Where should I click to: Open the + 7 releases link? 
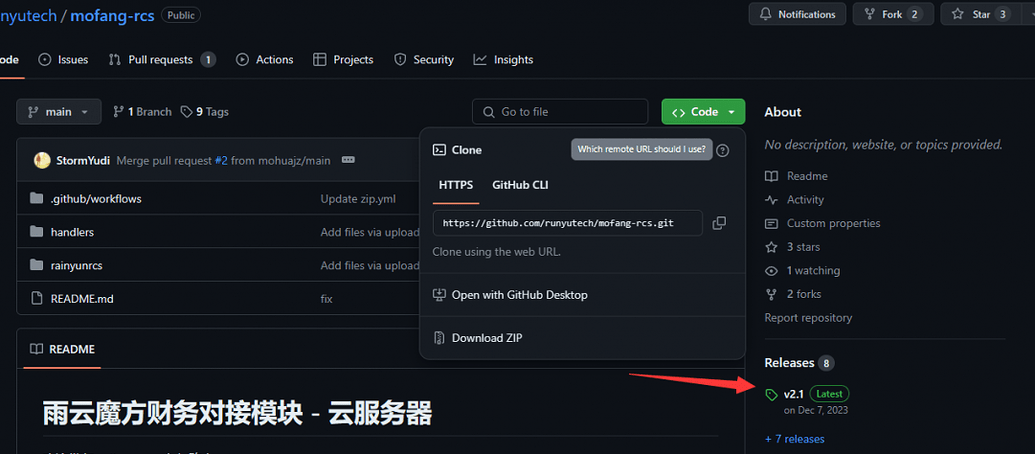[x=794, y=439]
